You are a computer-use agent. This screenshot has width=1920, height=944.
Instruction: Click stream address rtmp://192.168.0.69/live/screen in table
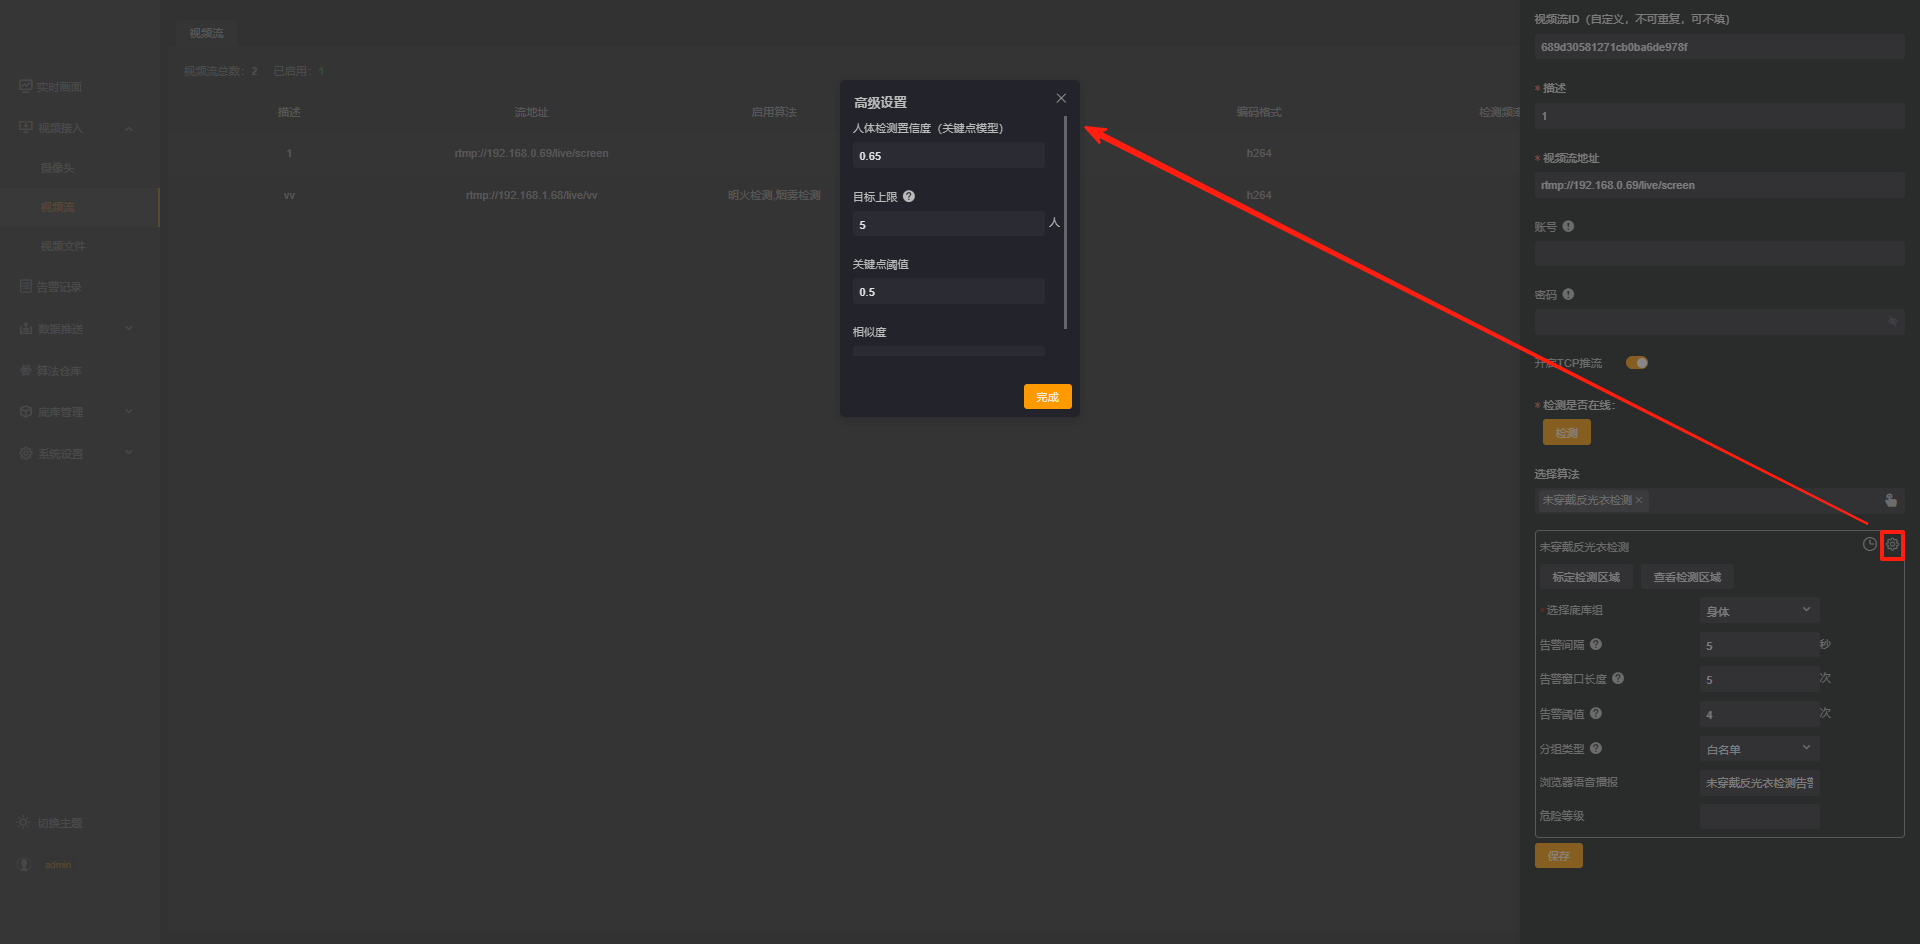[x=531, y=153]
